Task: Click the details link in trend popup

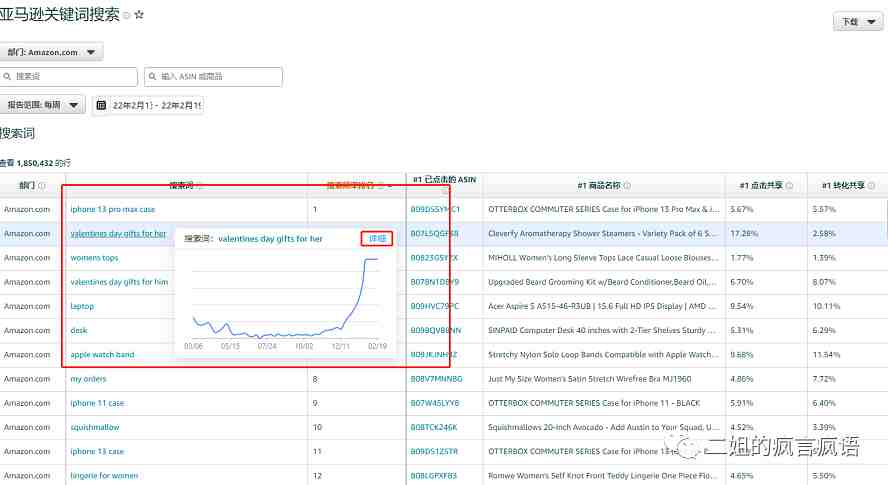Action: tap(377, 239)
